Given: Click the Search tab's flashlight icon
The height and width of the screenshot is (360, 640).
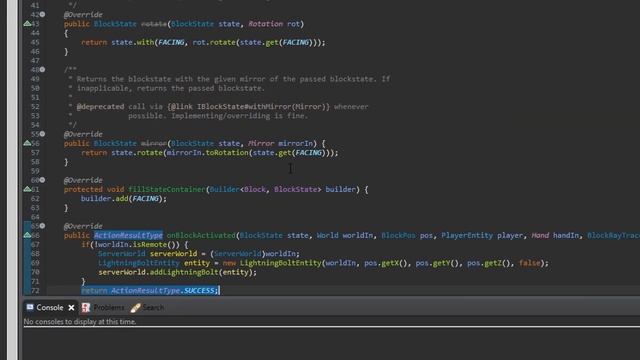Looking at the screenshot, I should click(135, 308).
